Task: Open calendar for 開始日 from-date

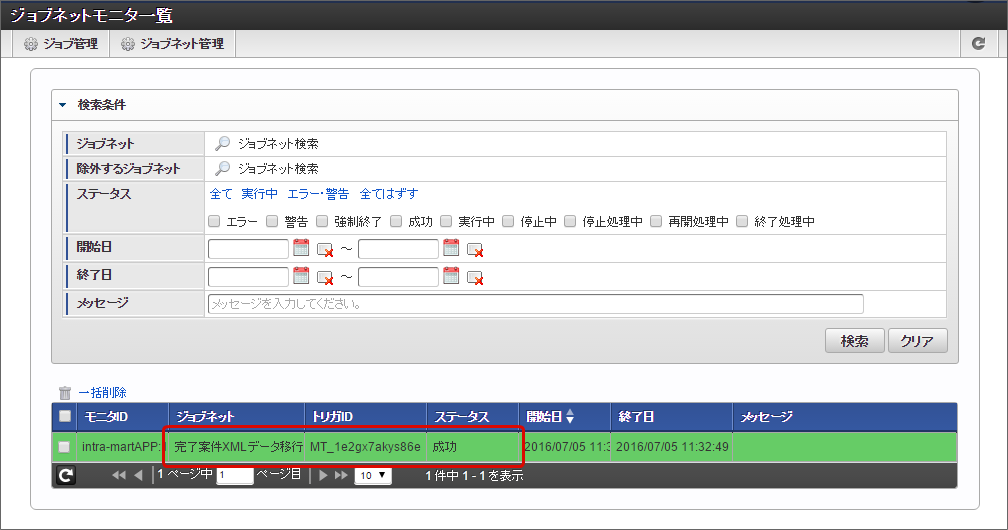Action: [301, 248]
